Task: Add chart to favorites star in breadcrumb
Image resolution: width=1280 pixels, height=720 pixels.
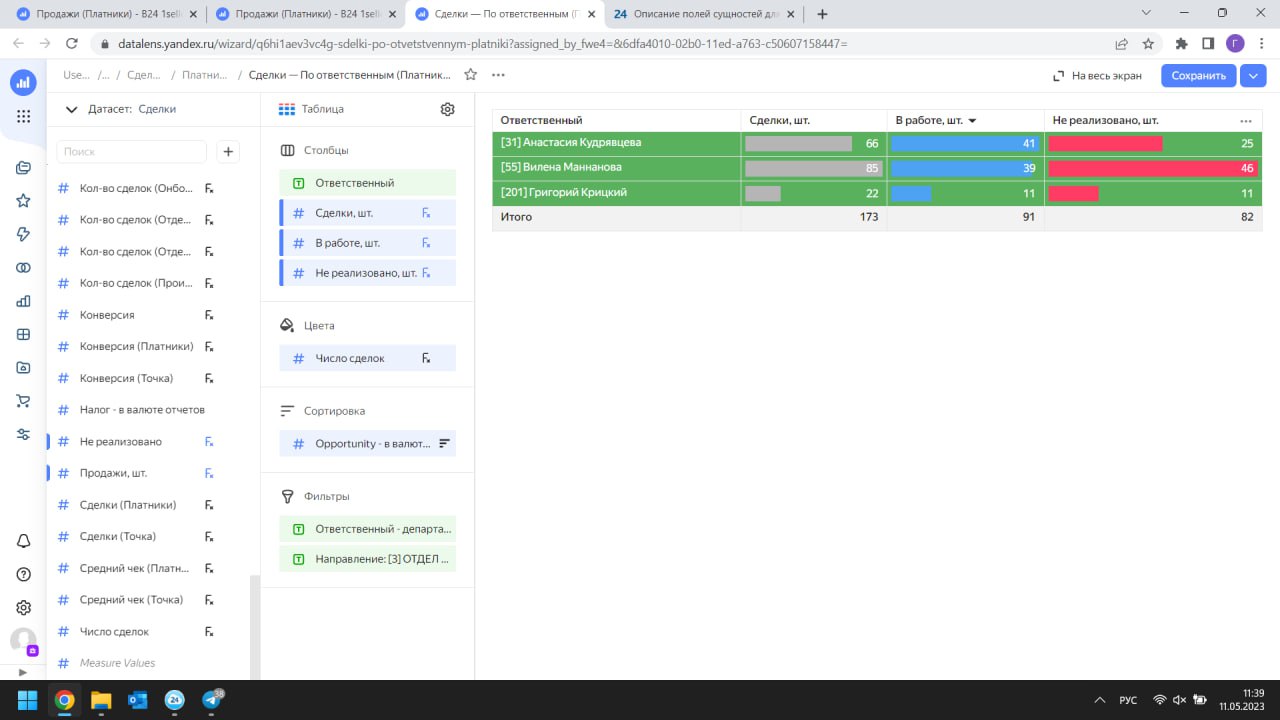Action: click(470, 75)
